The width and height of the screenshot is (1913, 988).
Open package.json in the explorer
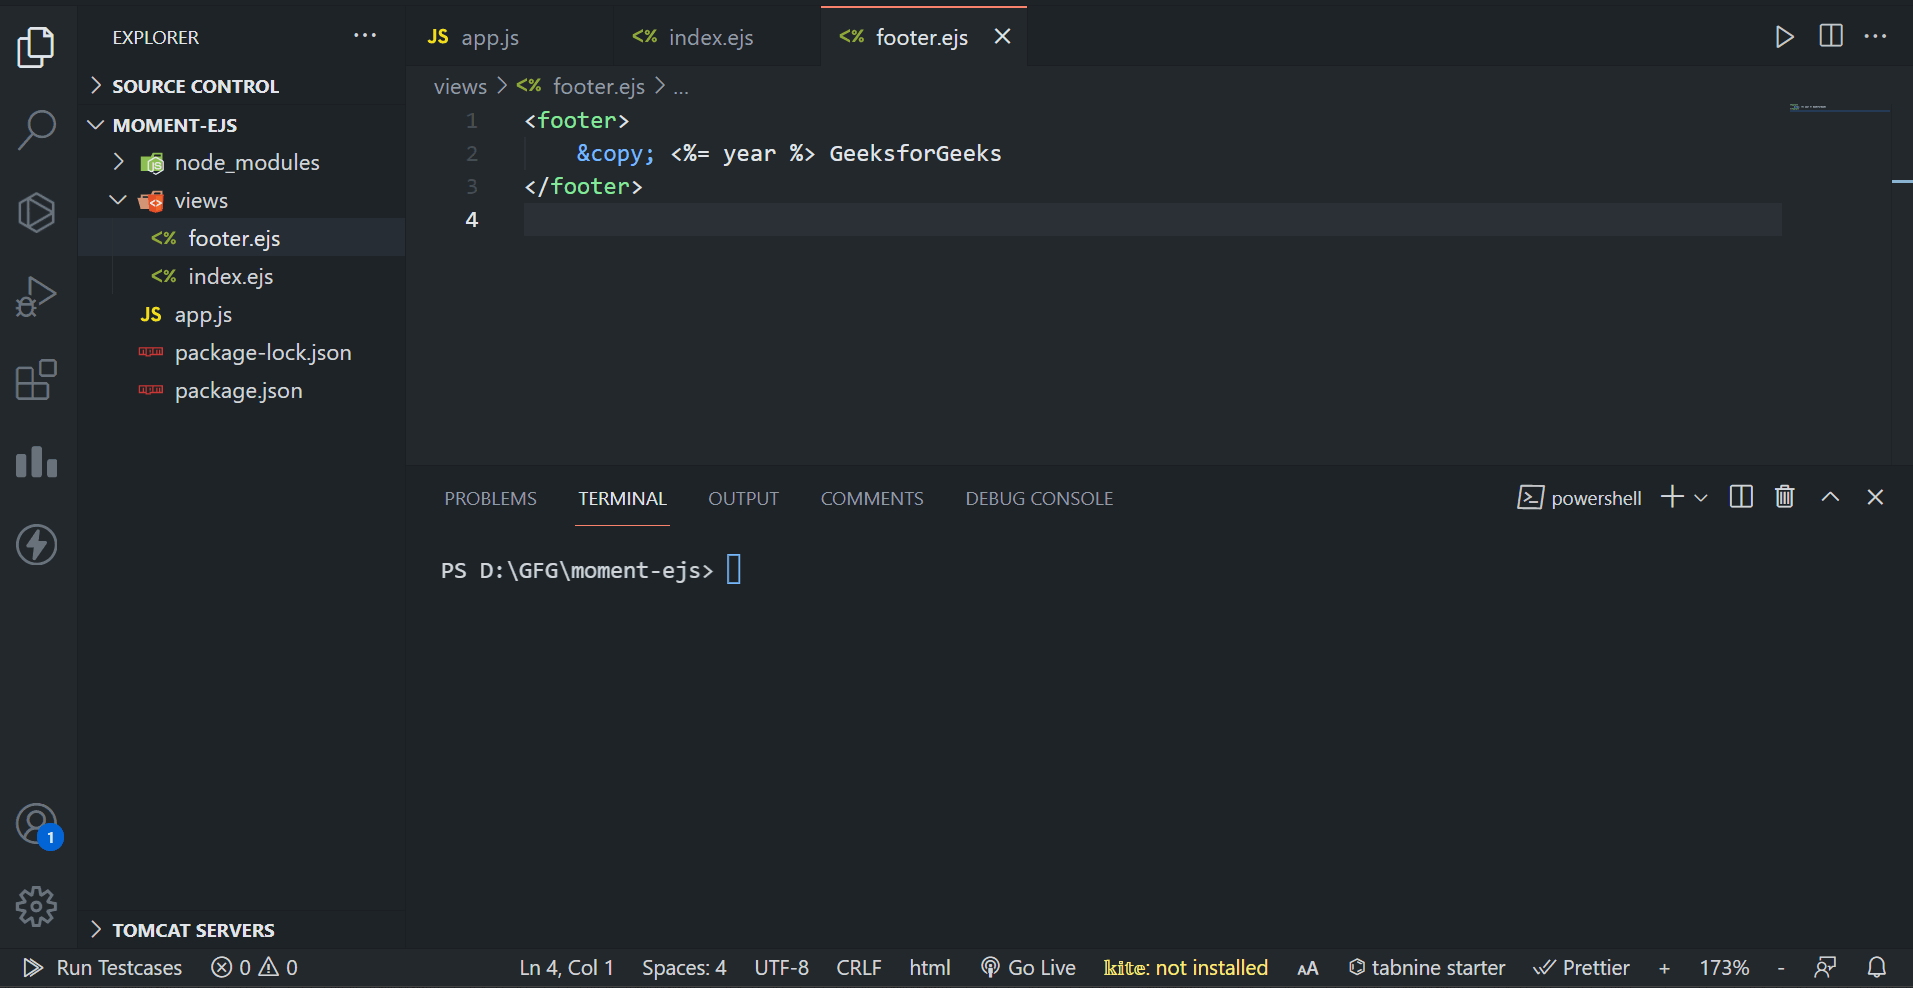tap(238, 390)
